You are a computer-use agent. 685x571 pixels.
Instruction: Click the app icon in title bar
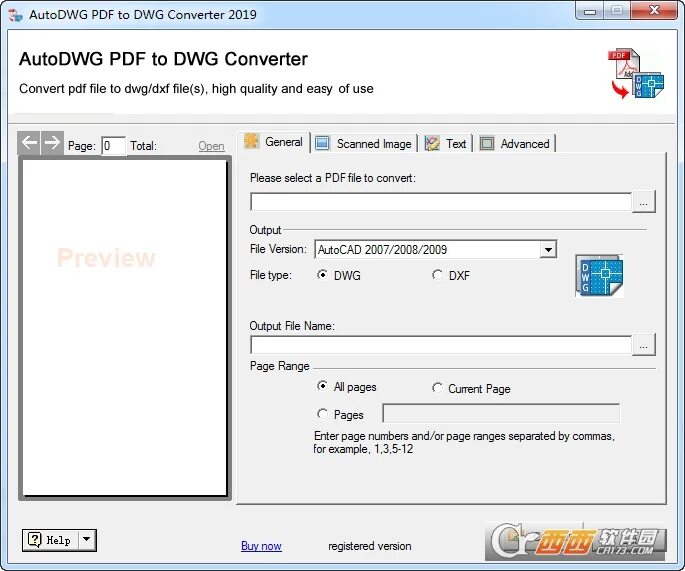[x=15, y=15]
